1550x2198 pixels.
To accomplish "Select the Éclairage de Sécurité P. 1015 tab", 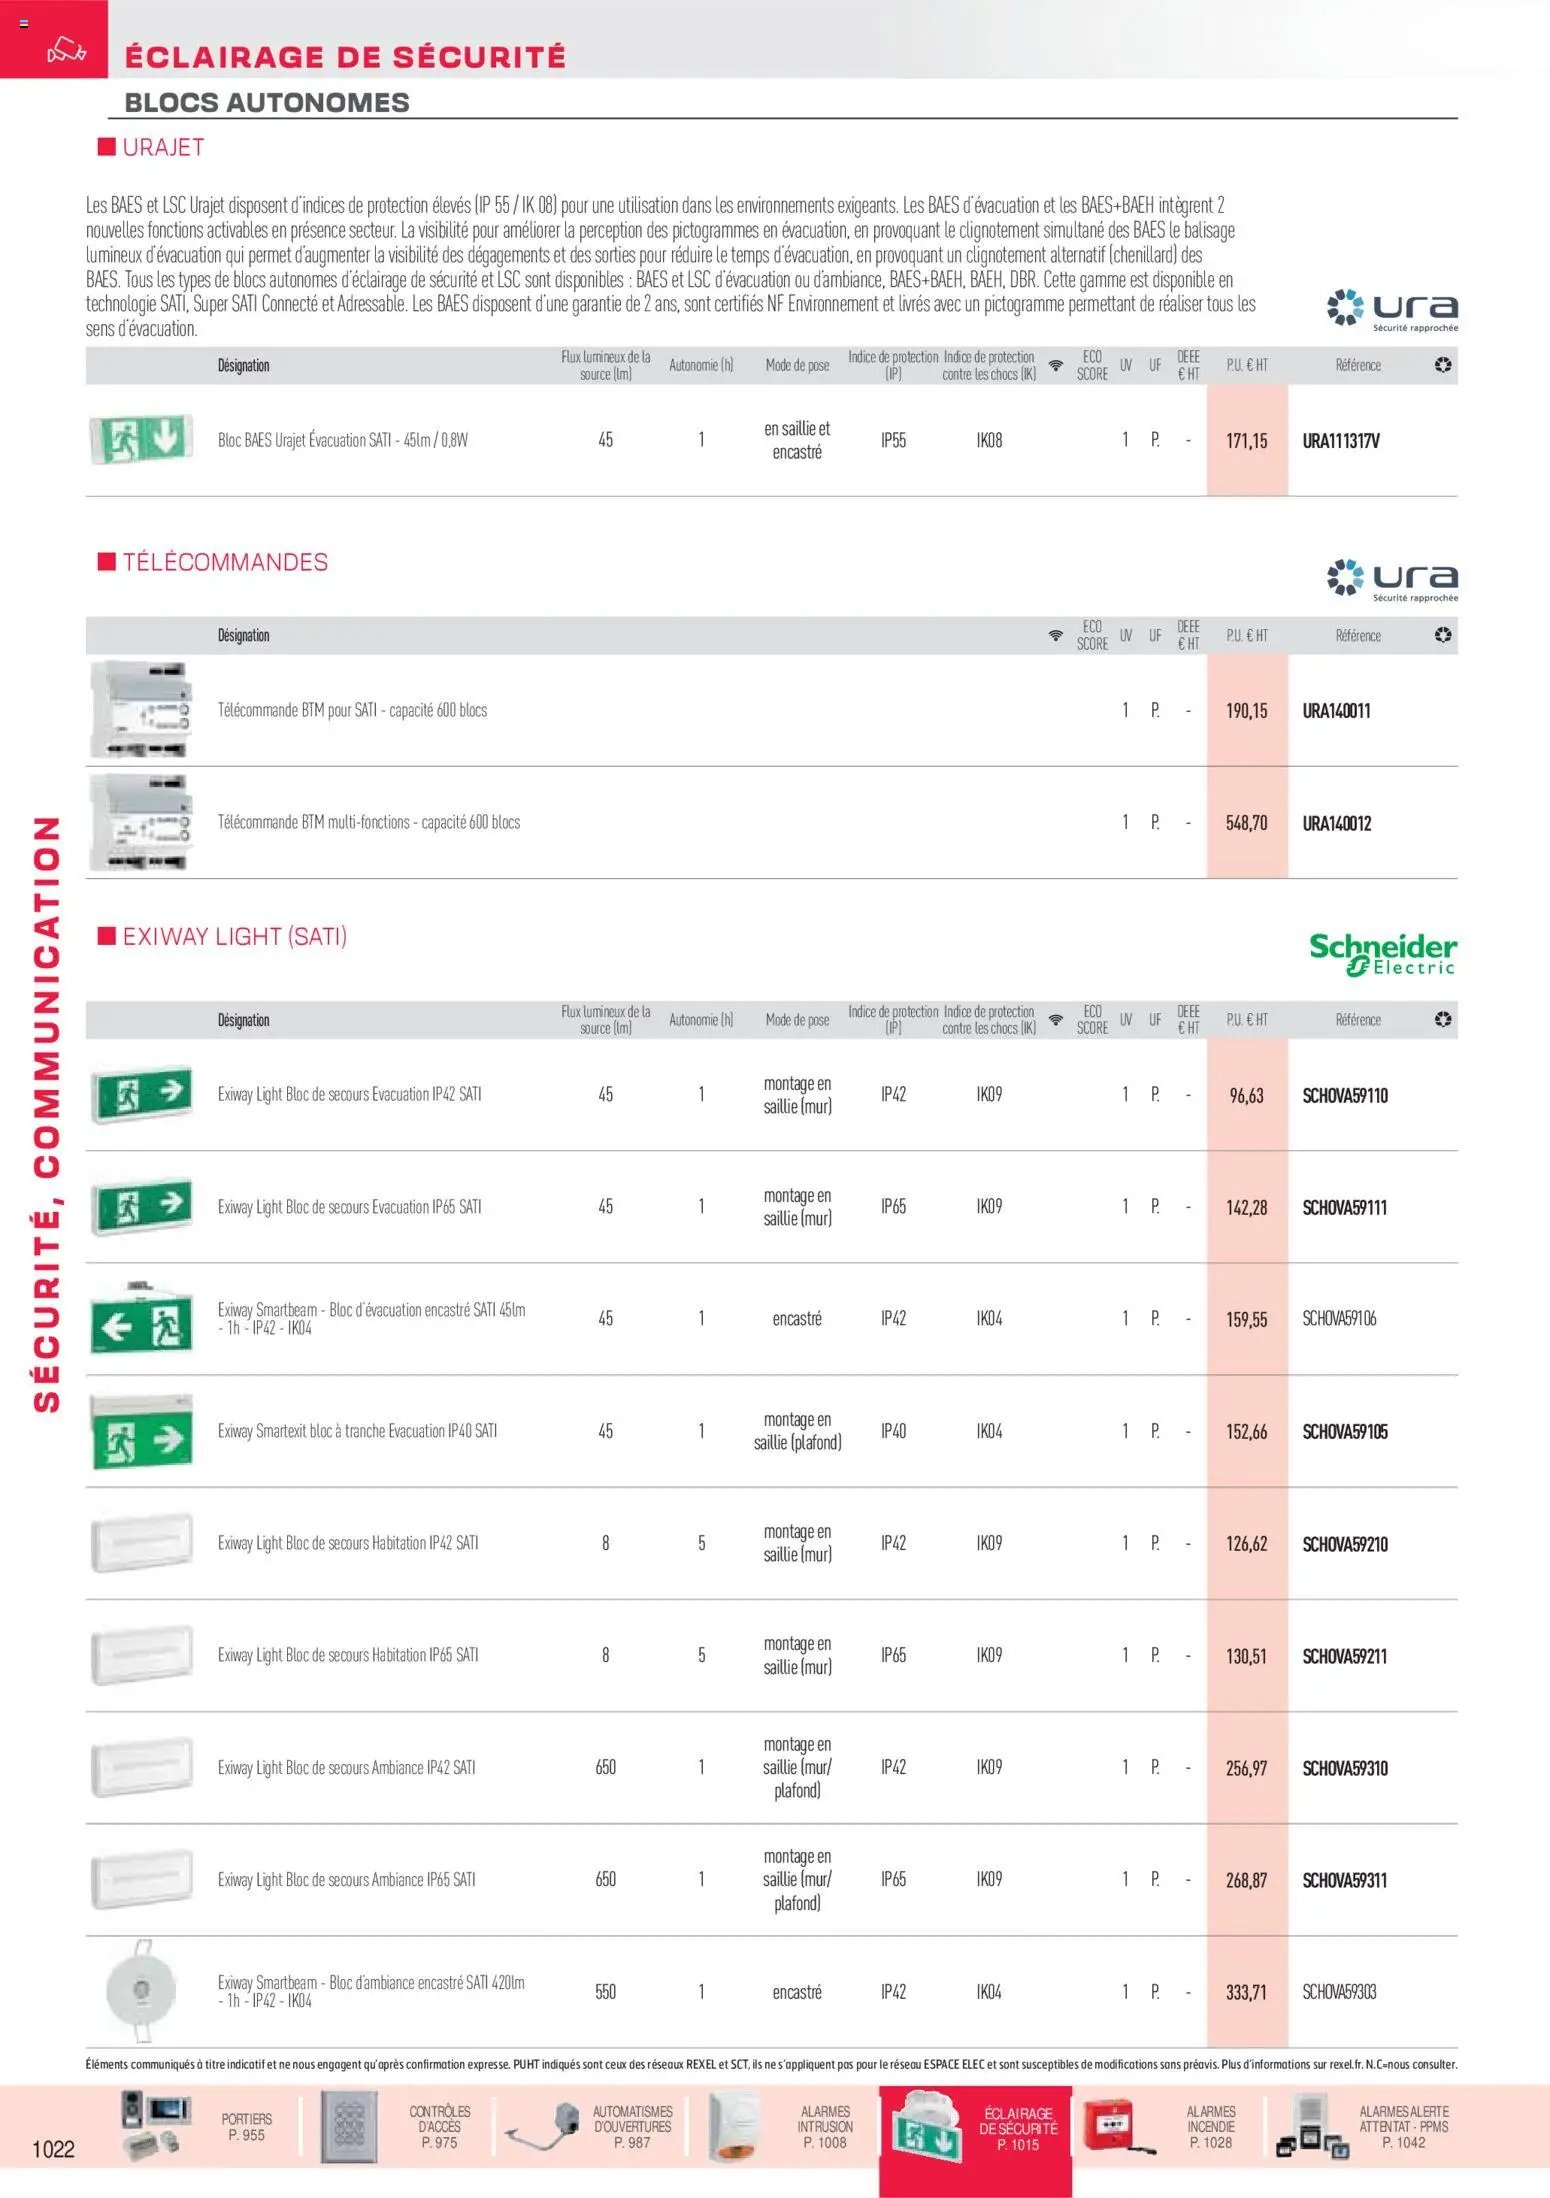I will click(1018, 2128).
